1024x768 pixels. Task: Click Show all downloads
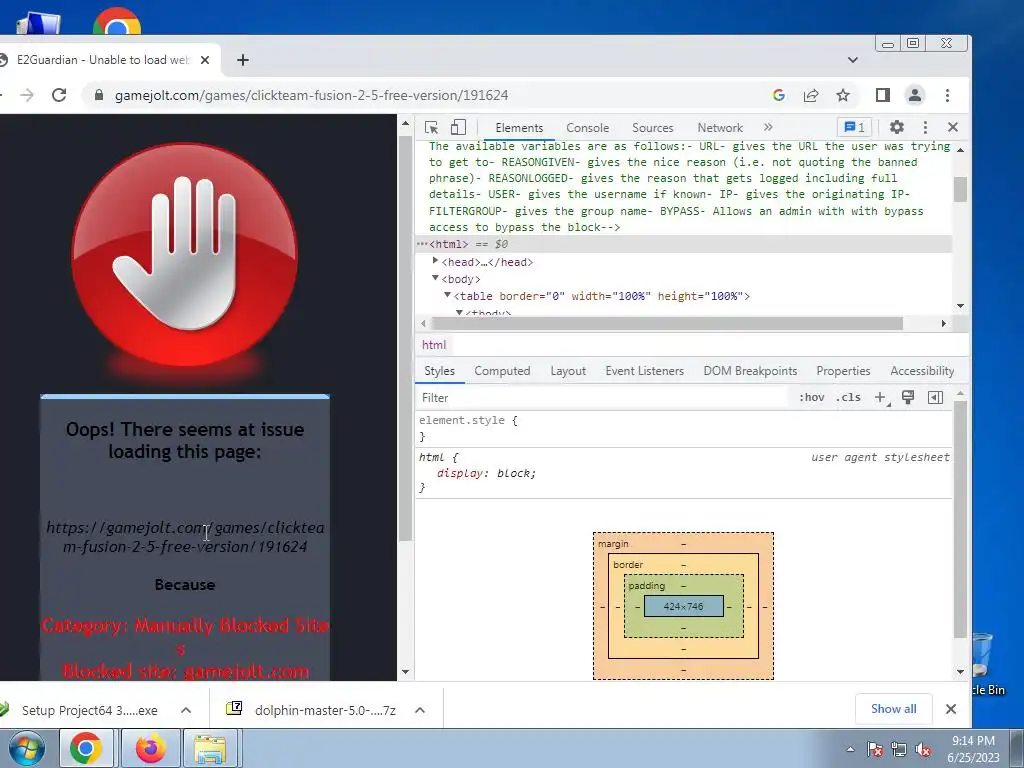point(893,709)
